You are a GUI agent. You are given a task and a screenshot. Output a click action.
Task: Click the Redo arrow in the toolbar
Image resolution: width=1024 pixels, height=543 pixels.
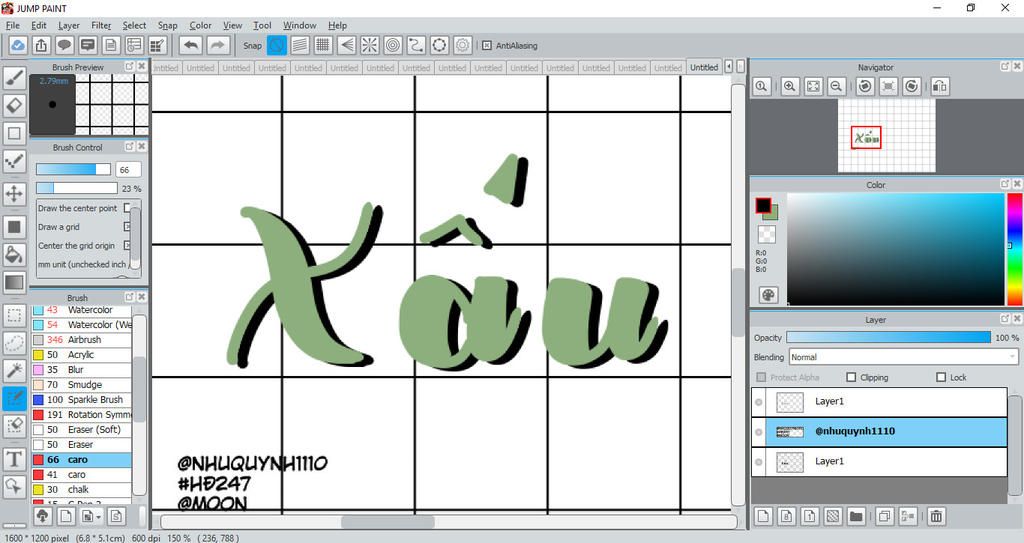pos(218,45)
